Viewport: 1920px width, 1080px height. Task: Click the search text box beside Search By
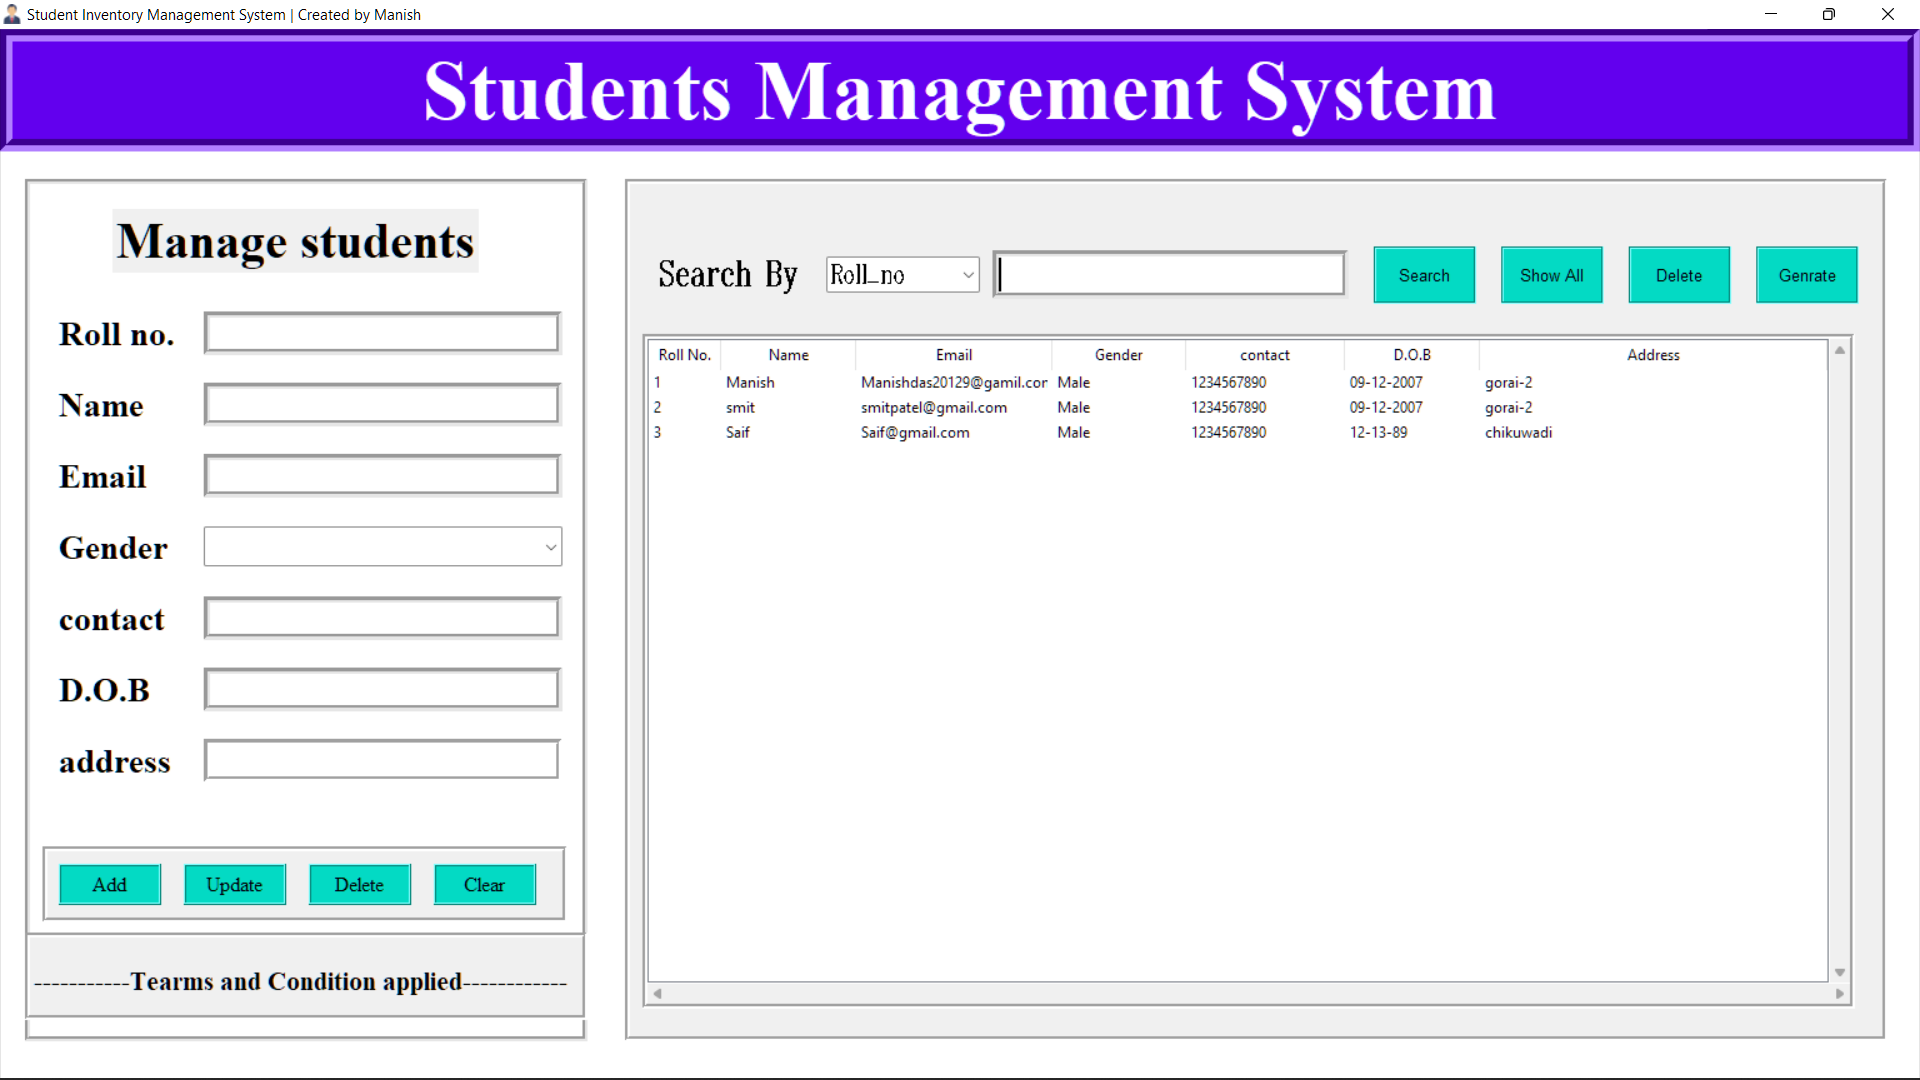point(1168,273)
